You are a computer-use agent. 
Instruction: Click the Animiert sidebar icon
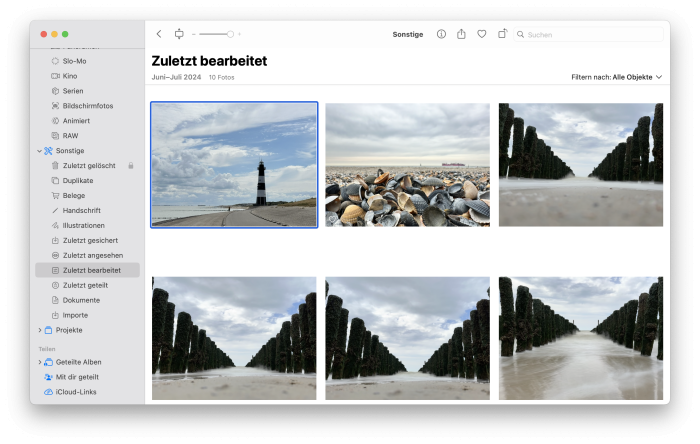point(55,121)
